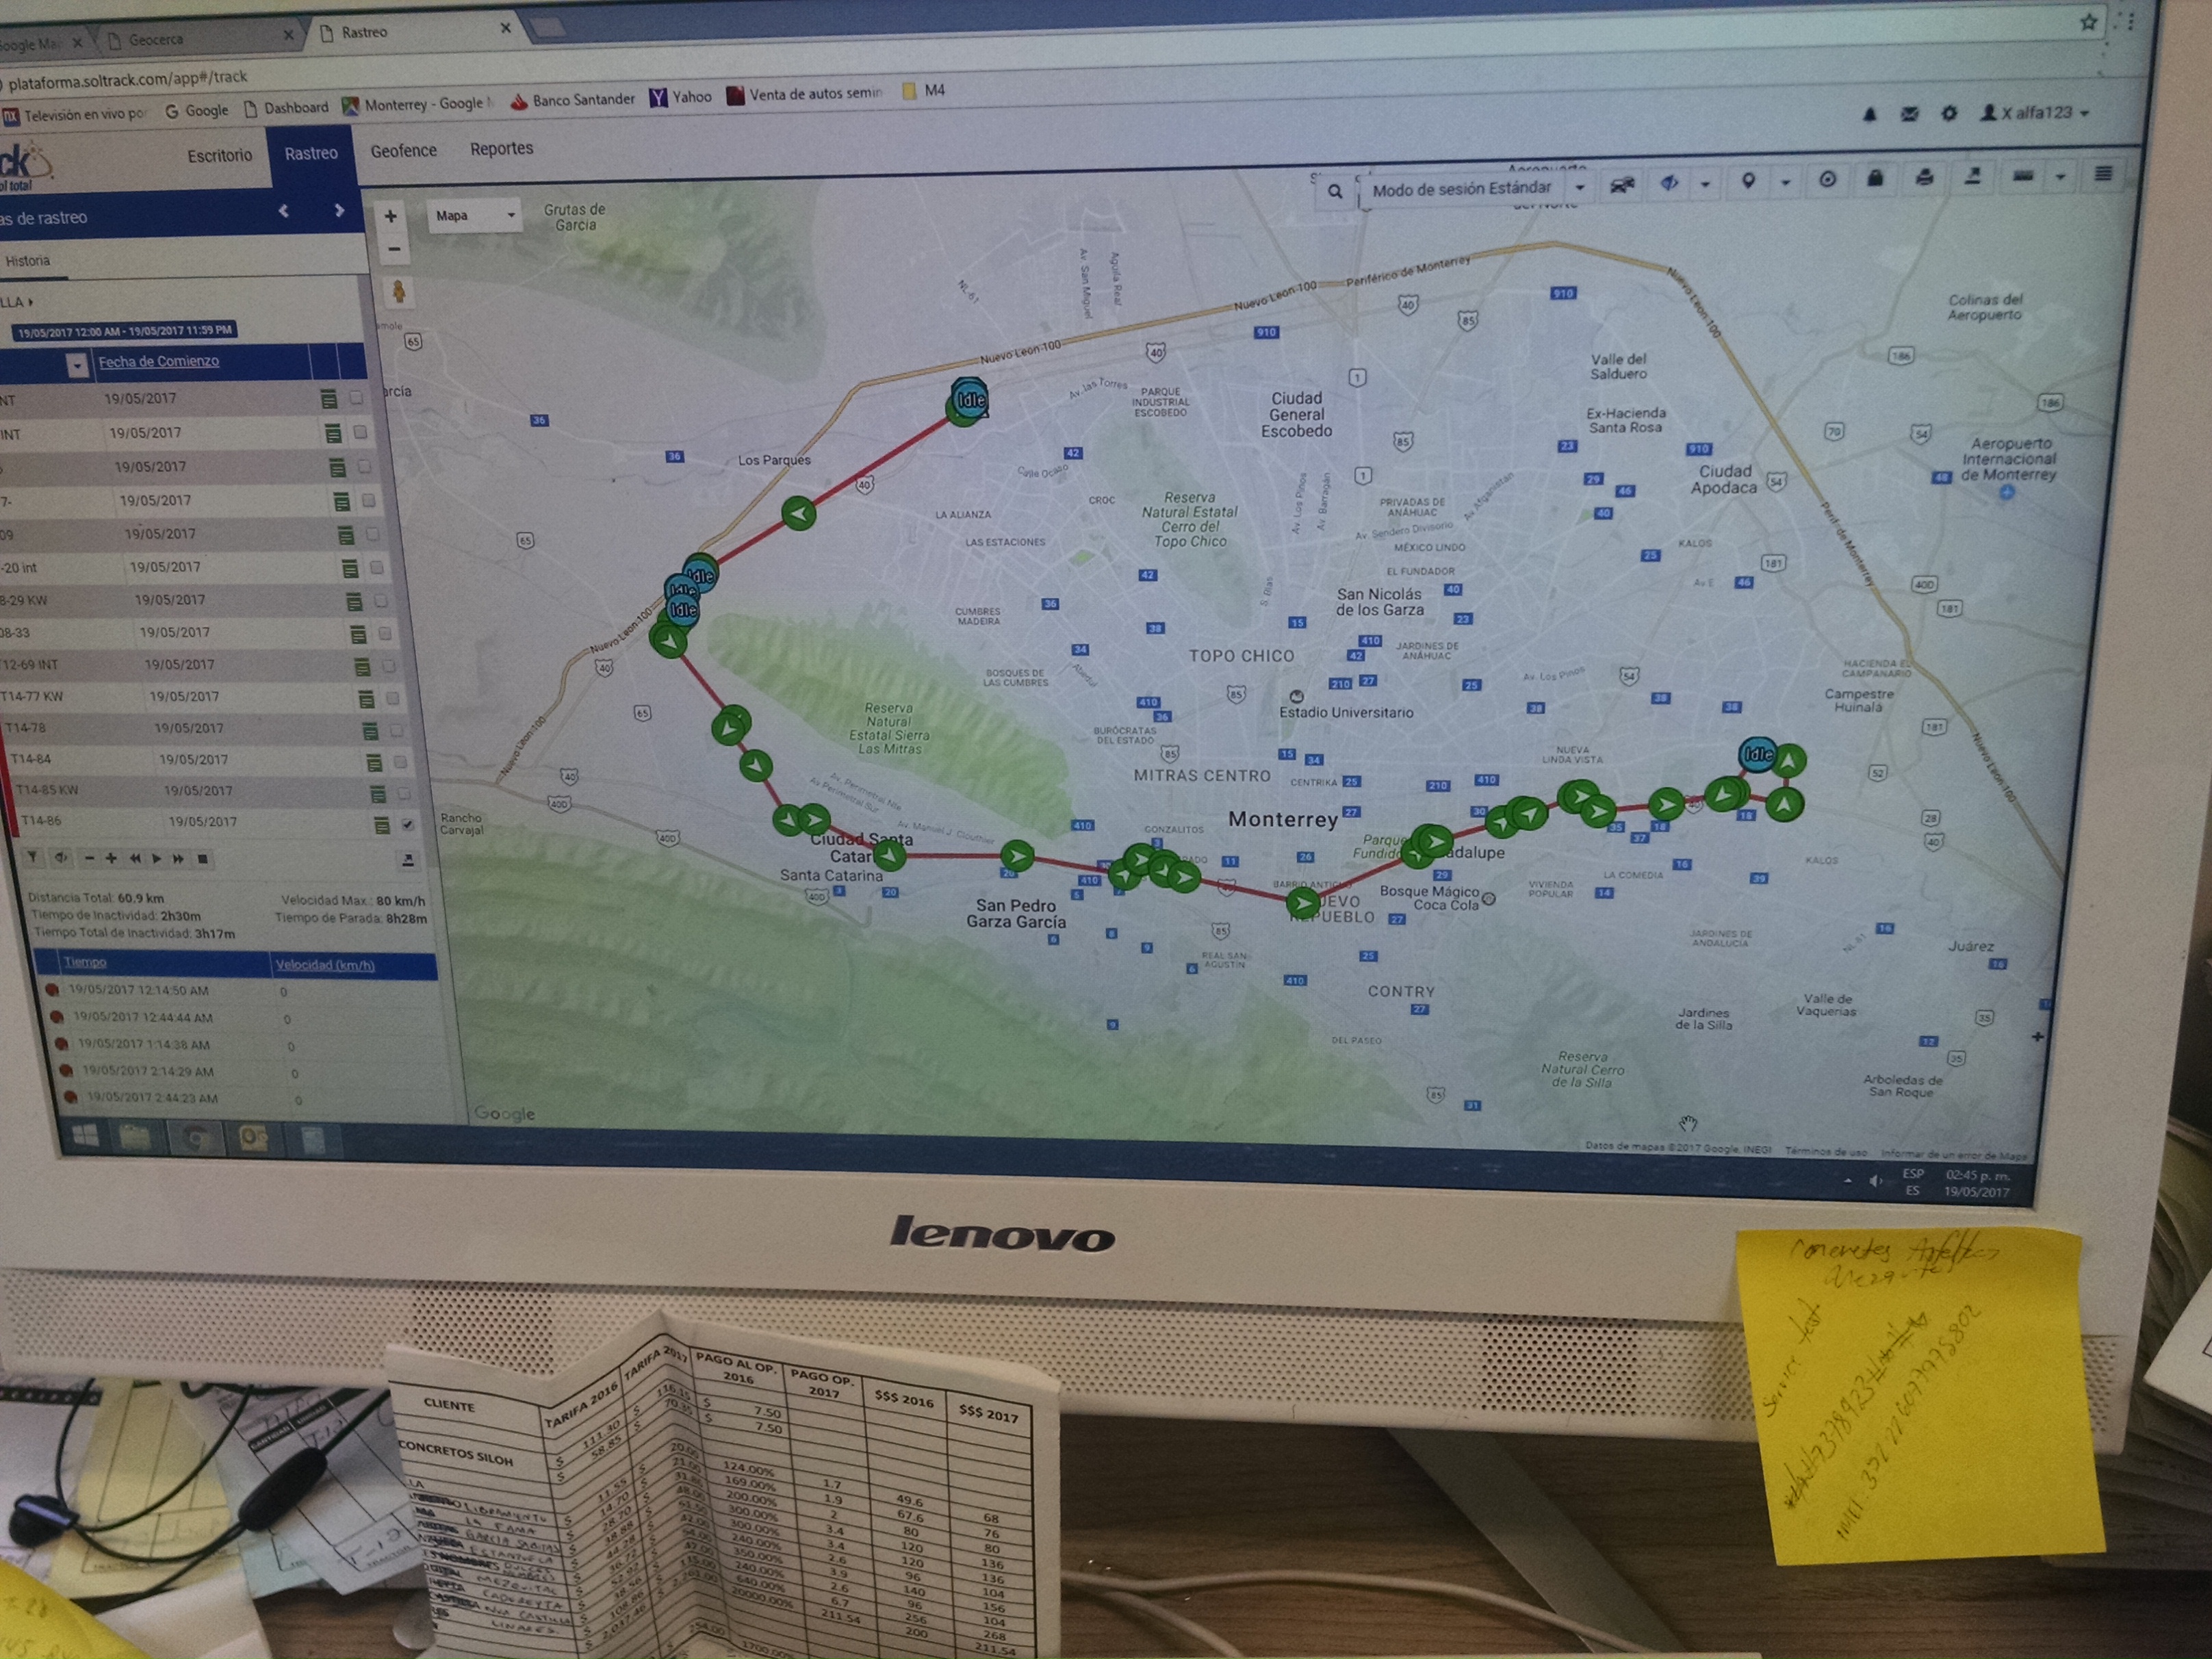Image resolution: width=2212 pixels, height=1659 pixels.
Task: Switch to the Geofence tab
Action: coord(403,151)
